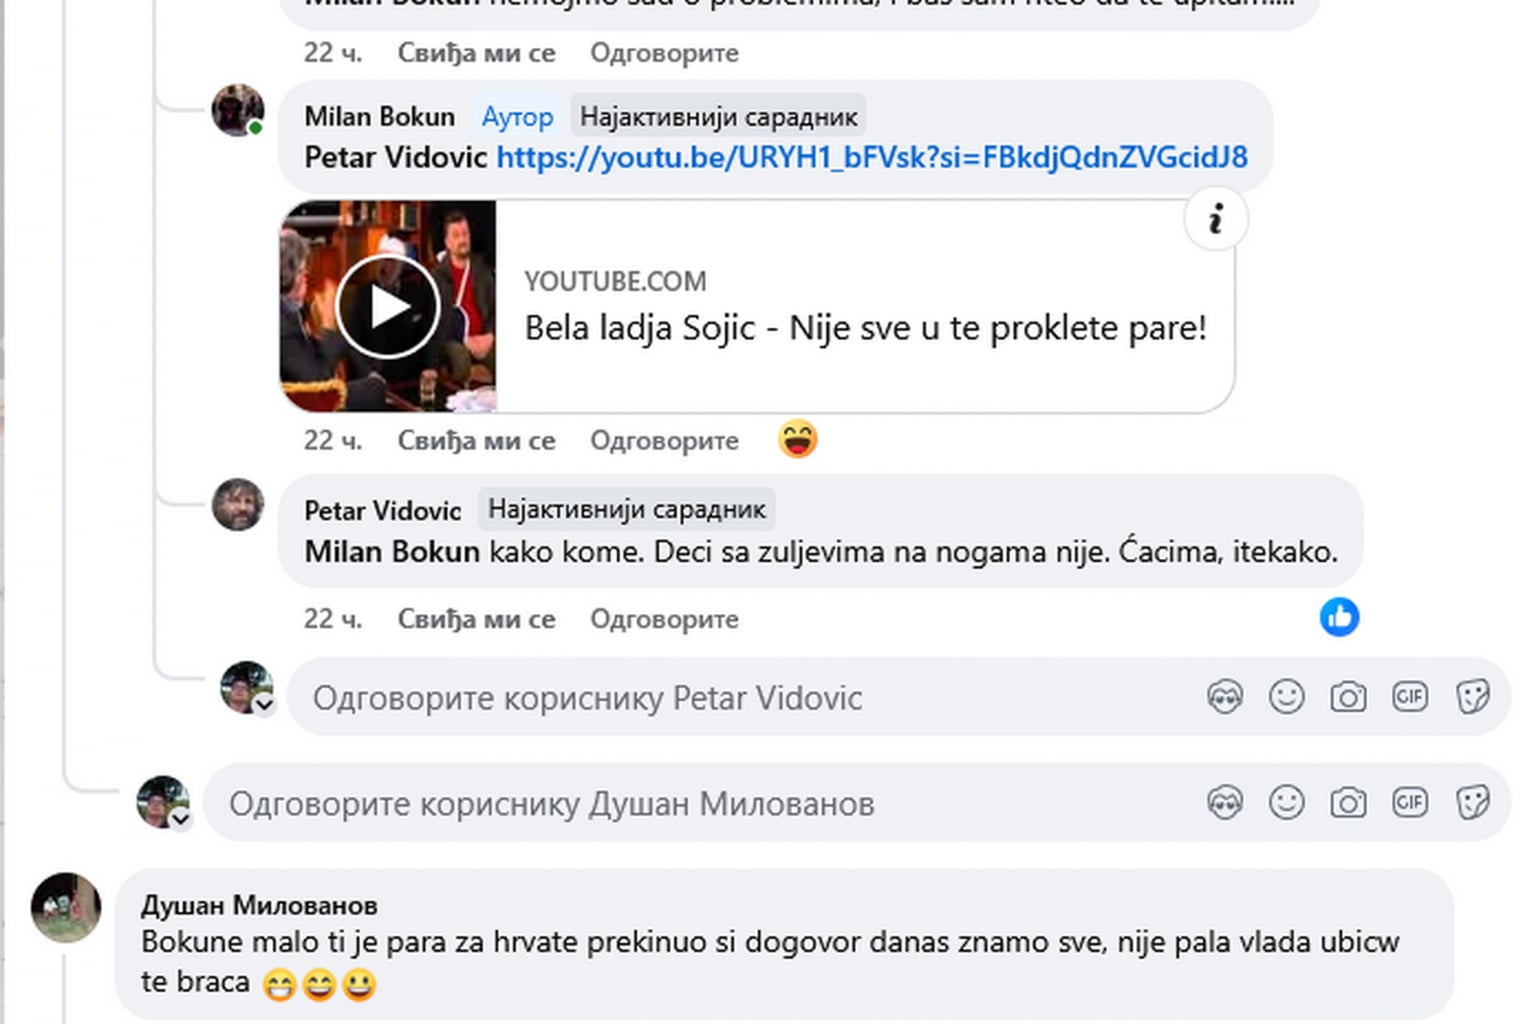Attach a photo in the Petar Vidovic reply box

coord(1348,696)
